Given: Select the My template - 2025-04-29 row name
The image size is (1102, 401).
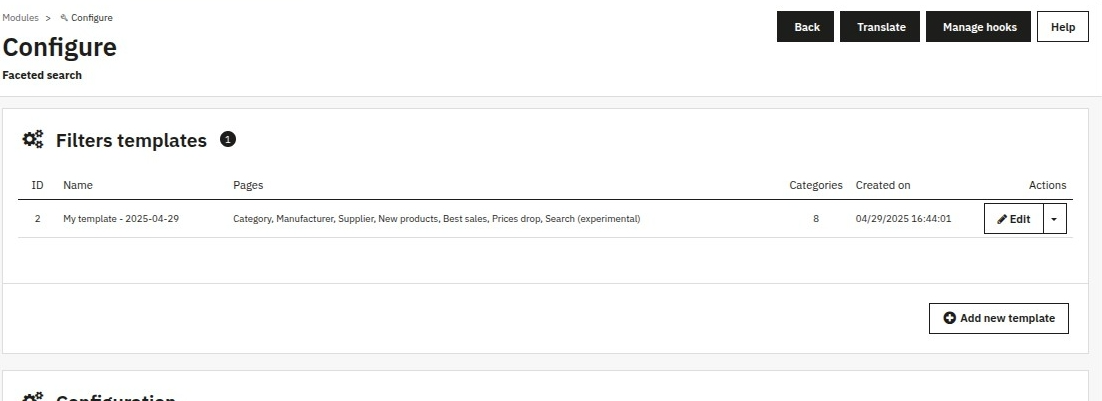Looking at the screenshot, I should (x=121, y=219).
